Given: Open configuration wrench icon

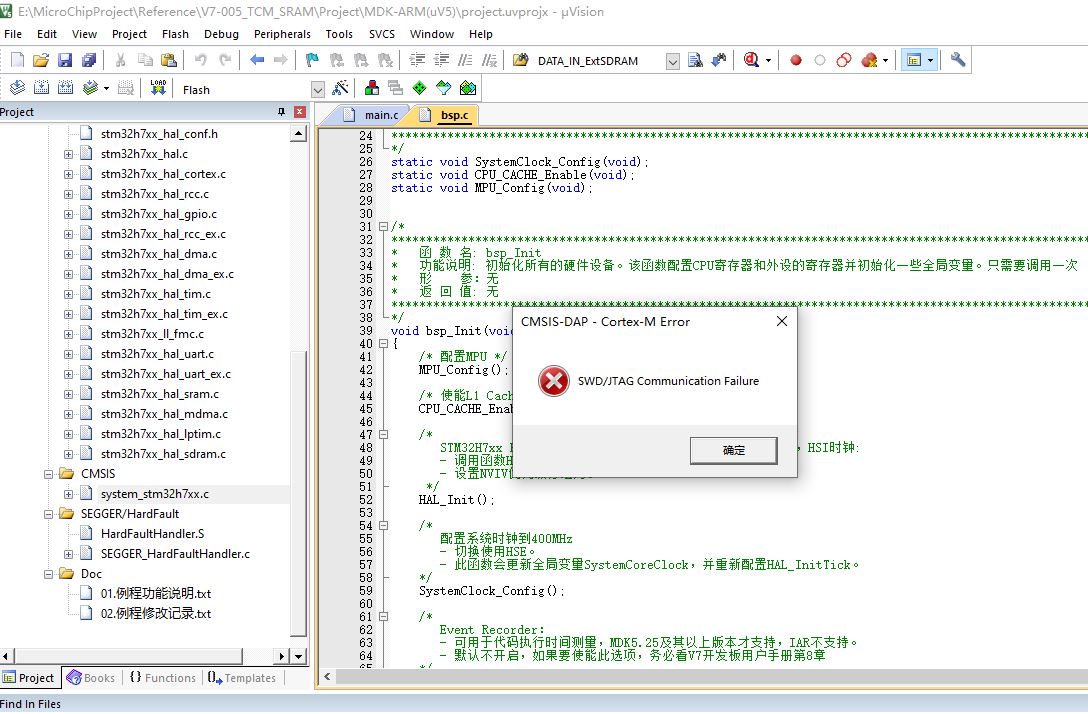Looking at the screenshot, I should coord(958,60).
